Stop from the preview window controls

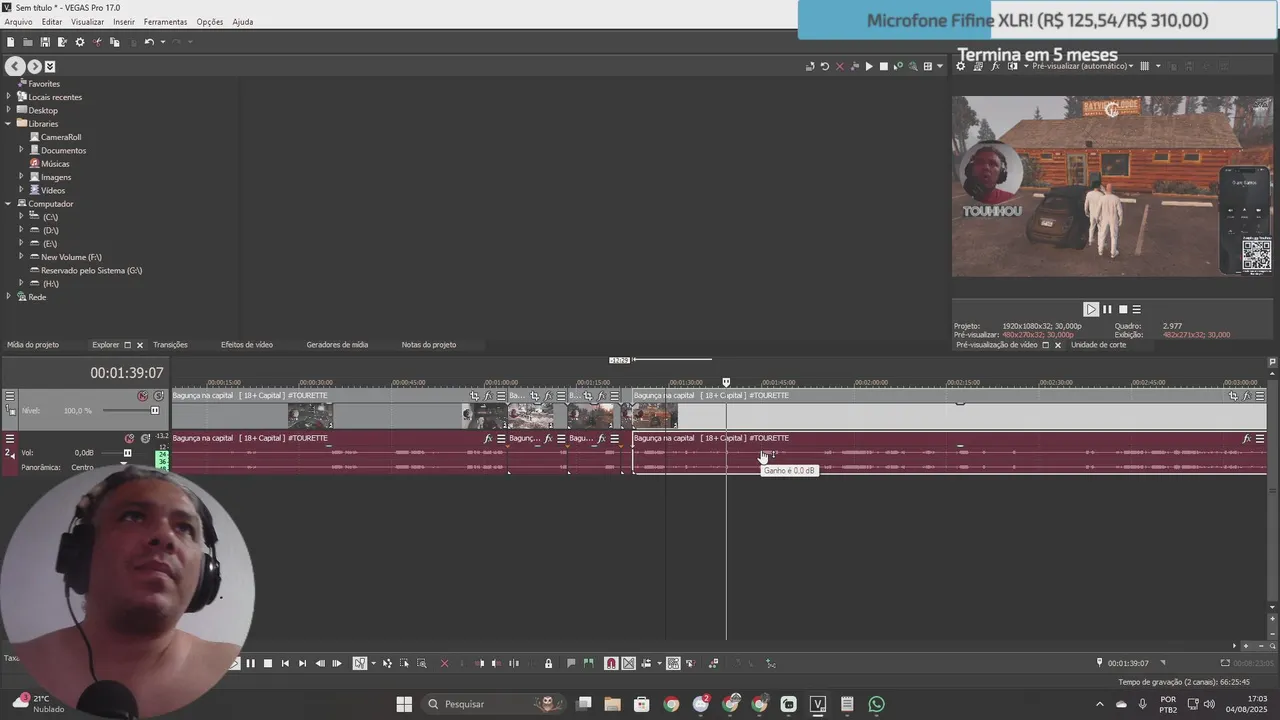click(1122, 309)
